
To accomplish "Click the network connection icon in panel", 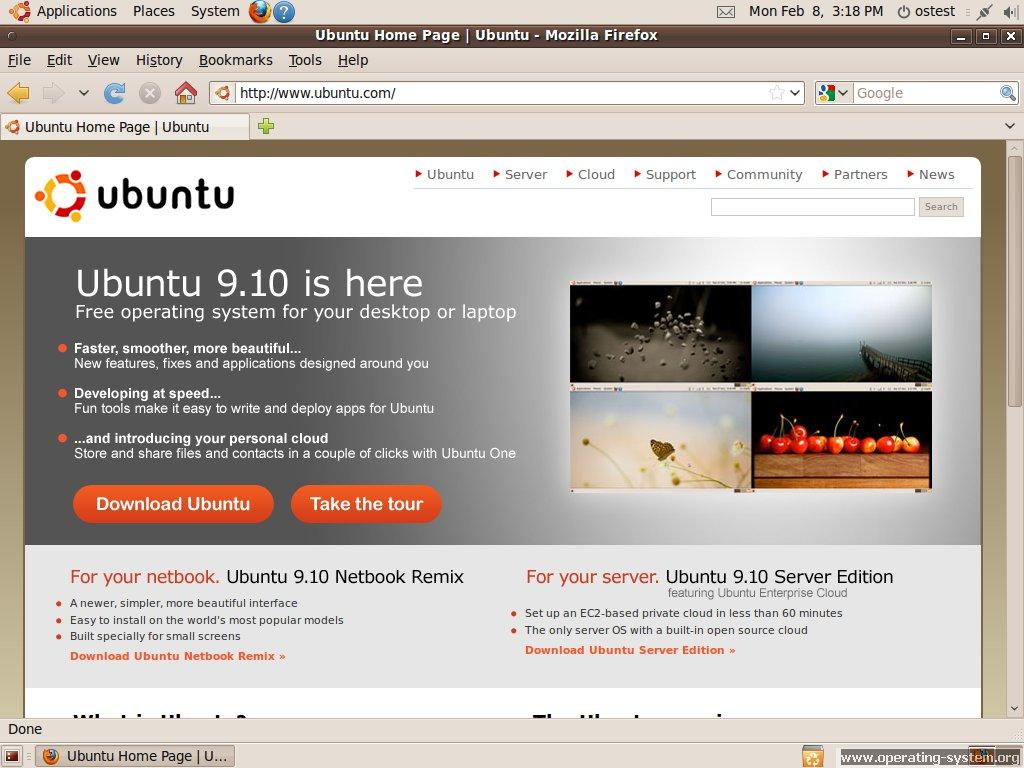I will coord(984,12).
